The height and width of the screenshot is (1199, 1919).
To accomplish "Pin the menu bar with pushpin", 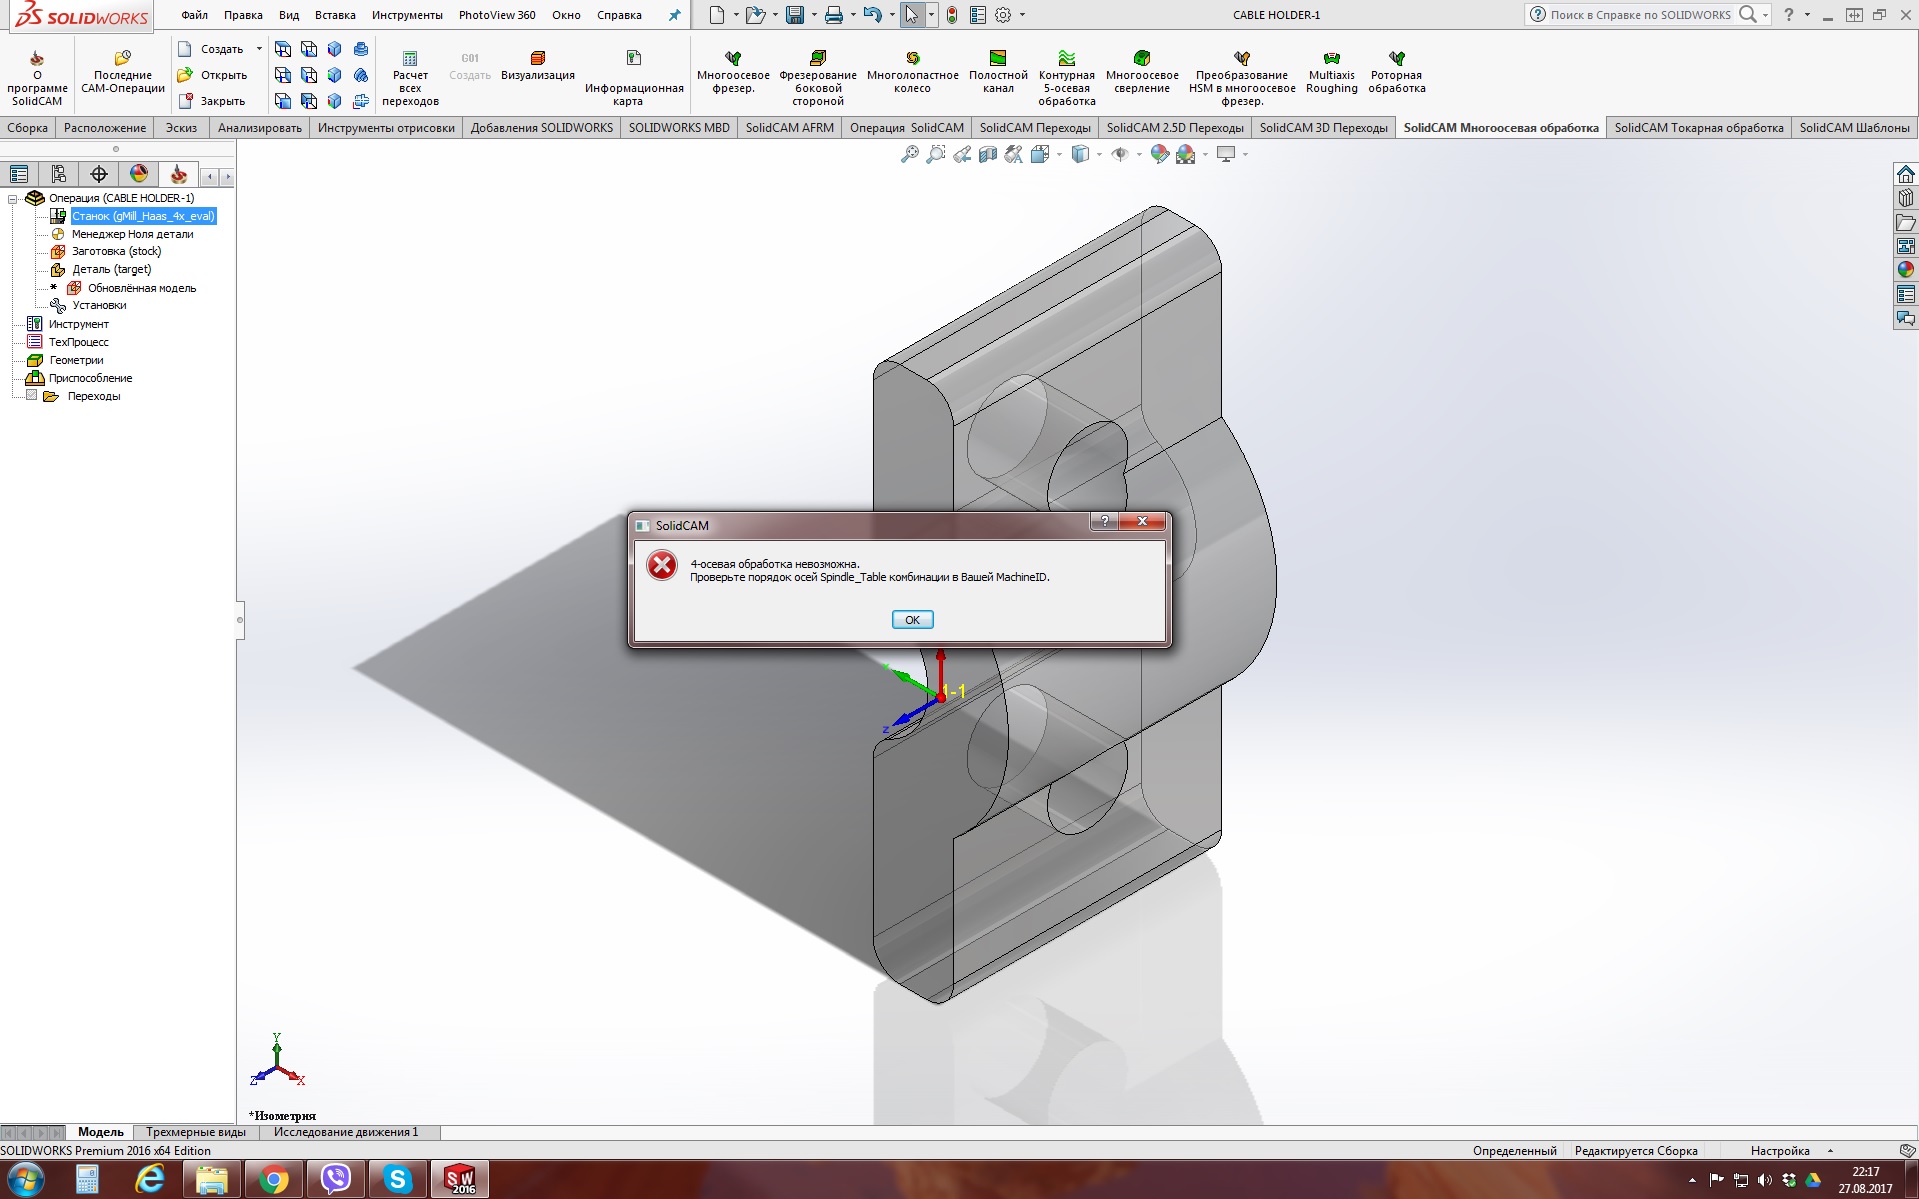I will pos(674,15).
